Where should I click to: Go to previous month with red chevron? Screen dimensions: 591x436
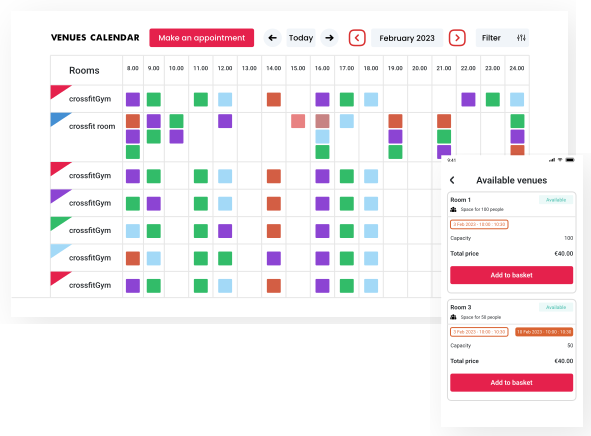pos(357,38)
